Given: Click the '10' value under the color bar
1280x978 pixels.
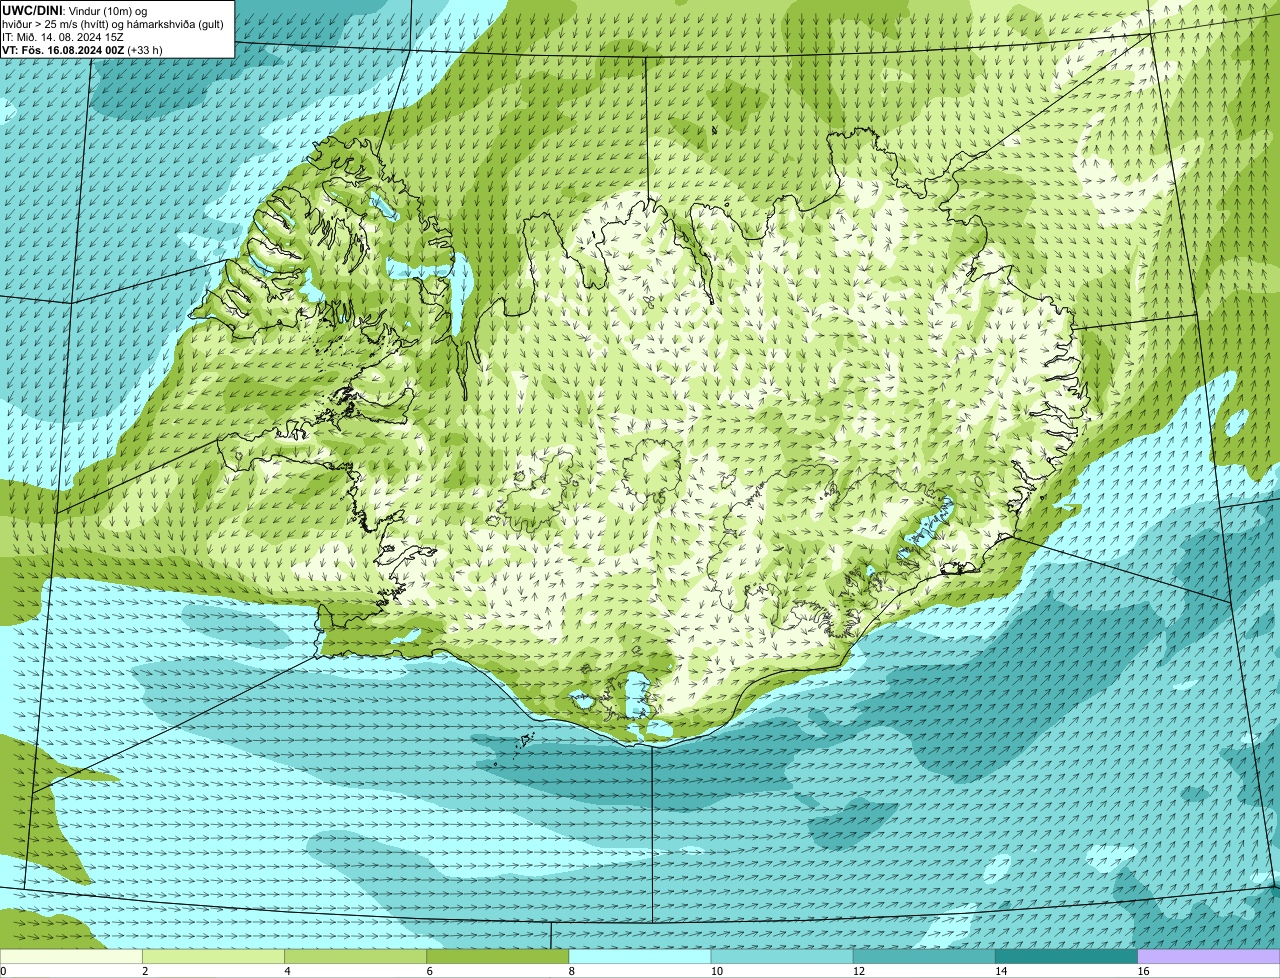Looking at the screenshot, I should click(717, 971).
